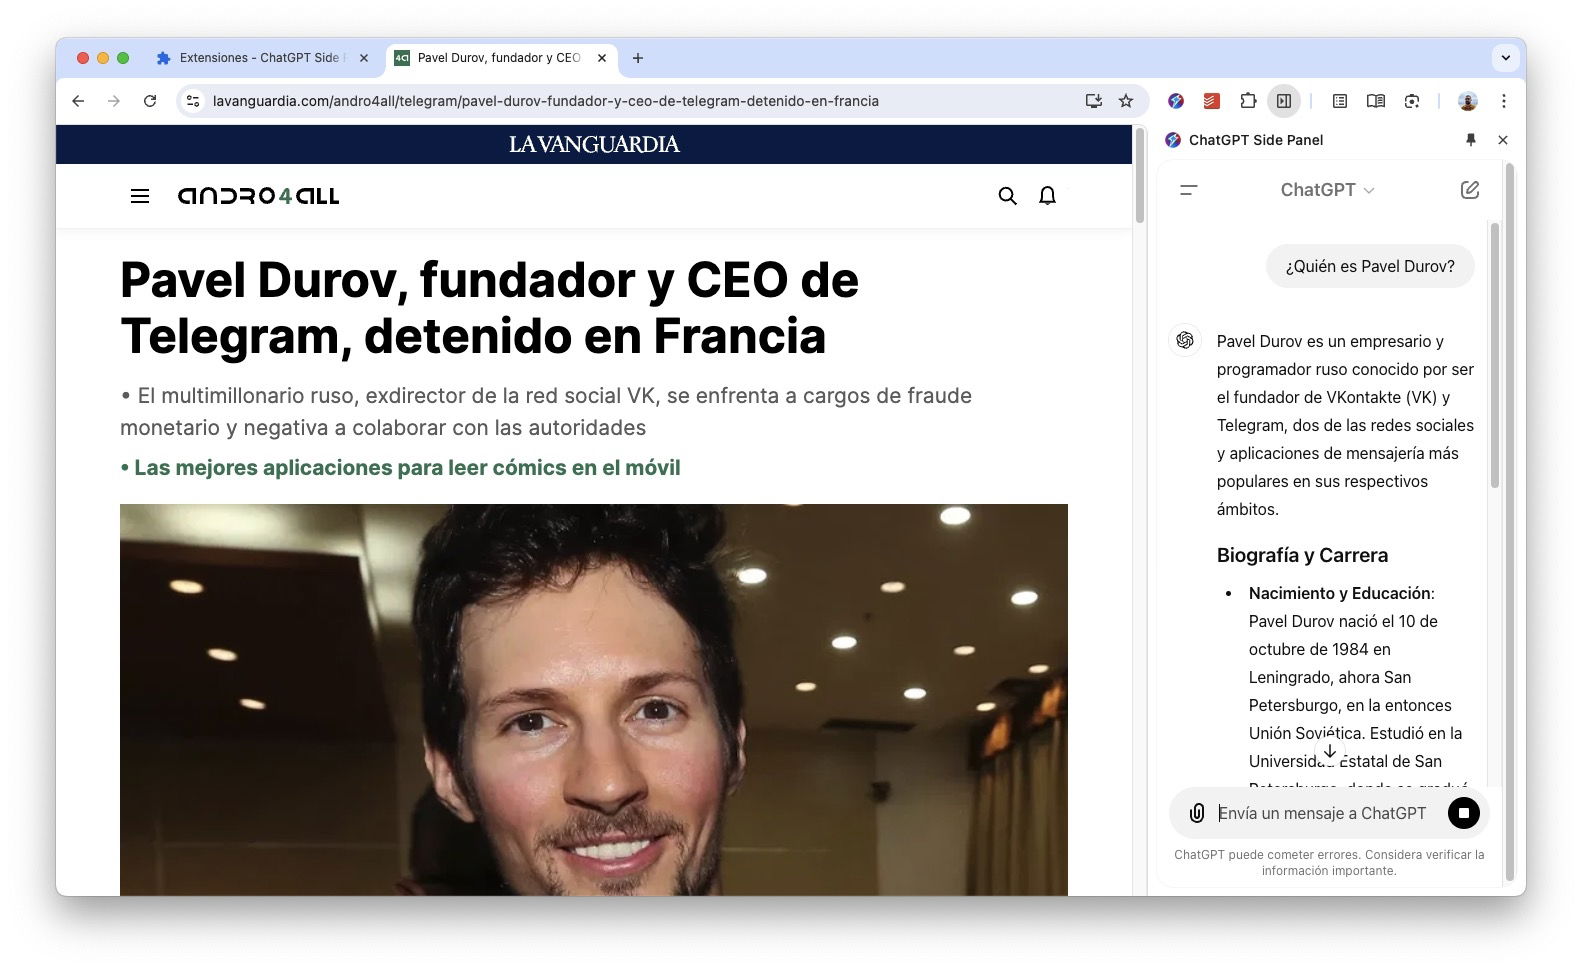This screenshot has height=970, width=1582.
Task: Click the Andro4all logo
Action: (x=258, y=196)
